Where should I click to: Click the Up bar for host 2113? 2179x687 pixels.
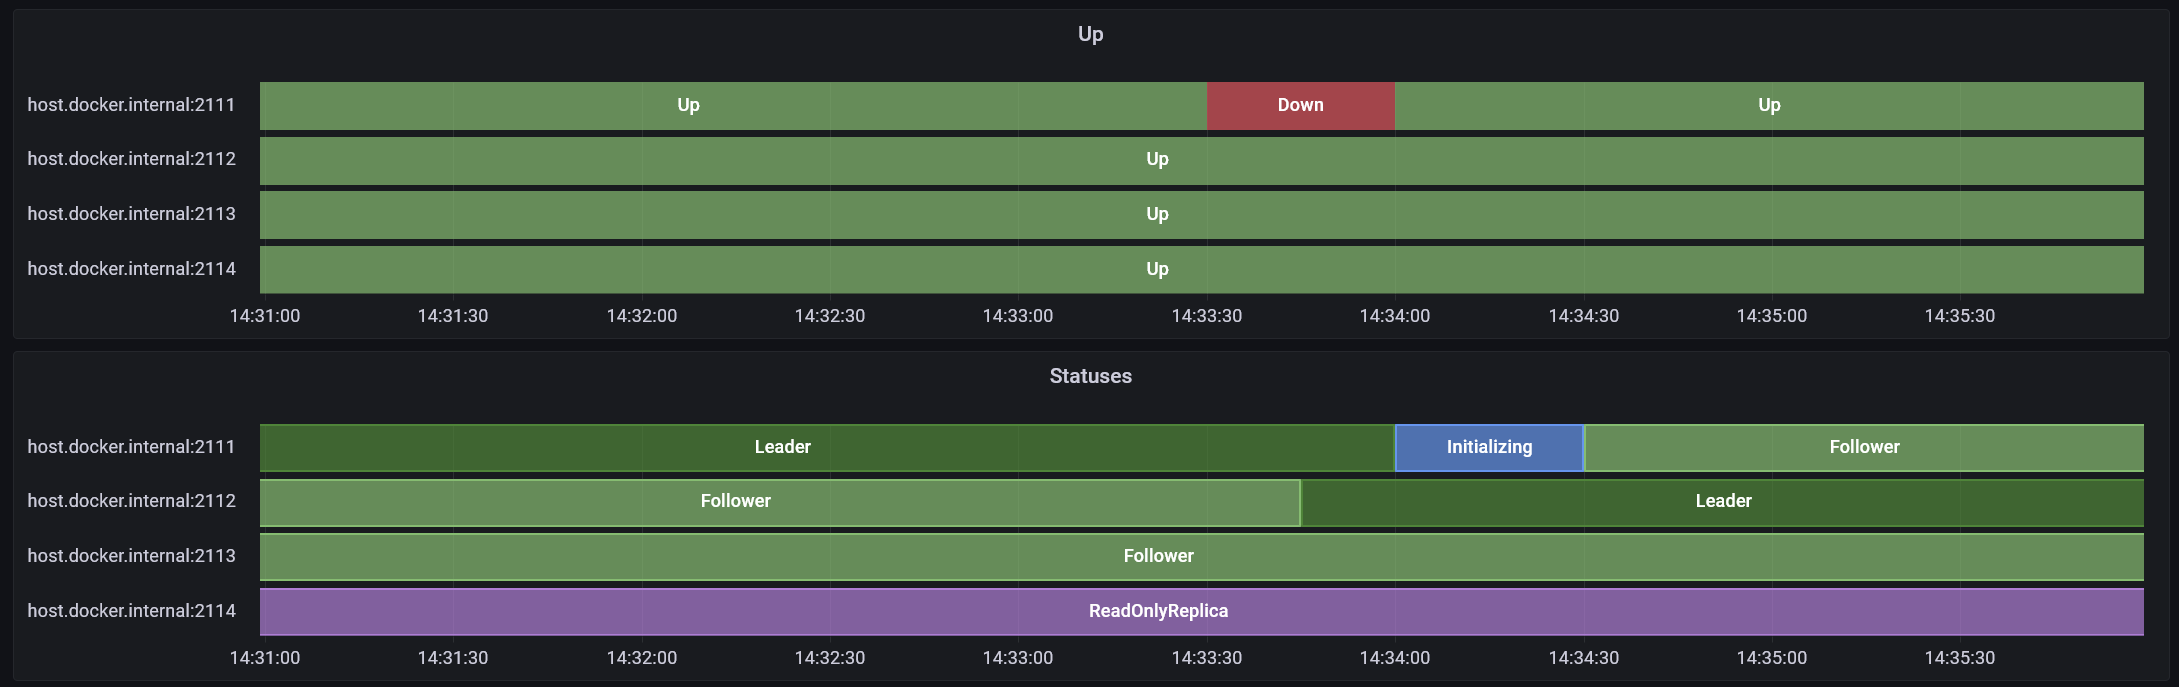tap(1157, 215)
